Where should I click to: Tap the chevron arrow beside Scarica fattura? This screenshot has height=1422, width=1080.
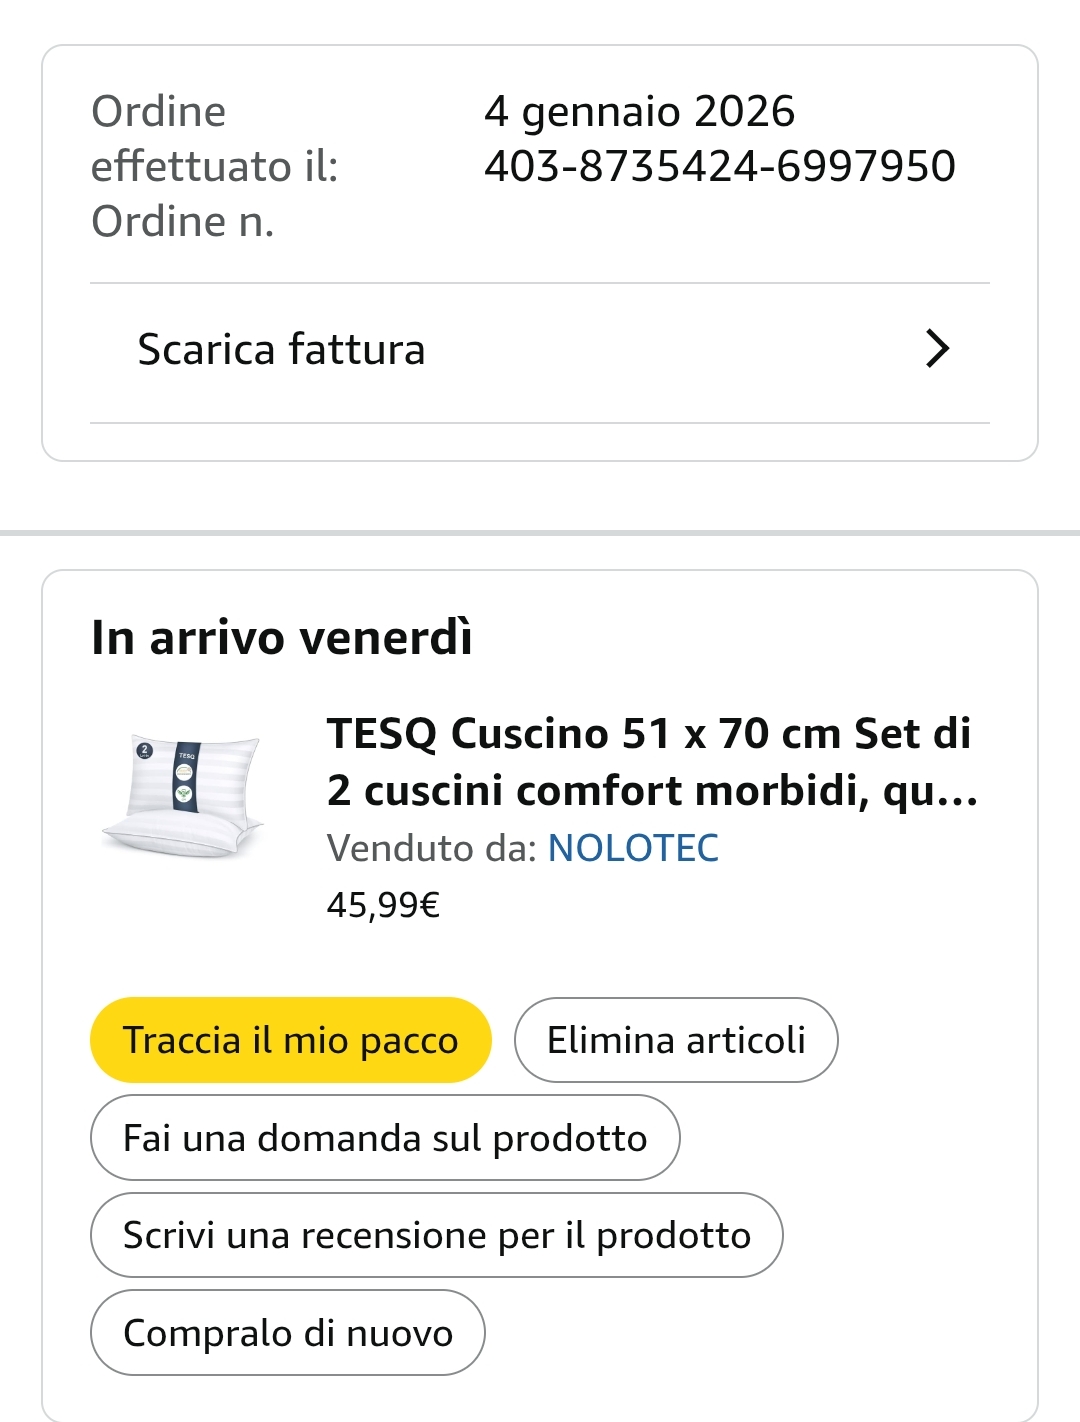[x=937, y=349]
